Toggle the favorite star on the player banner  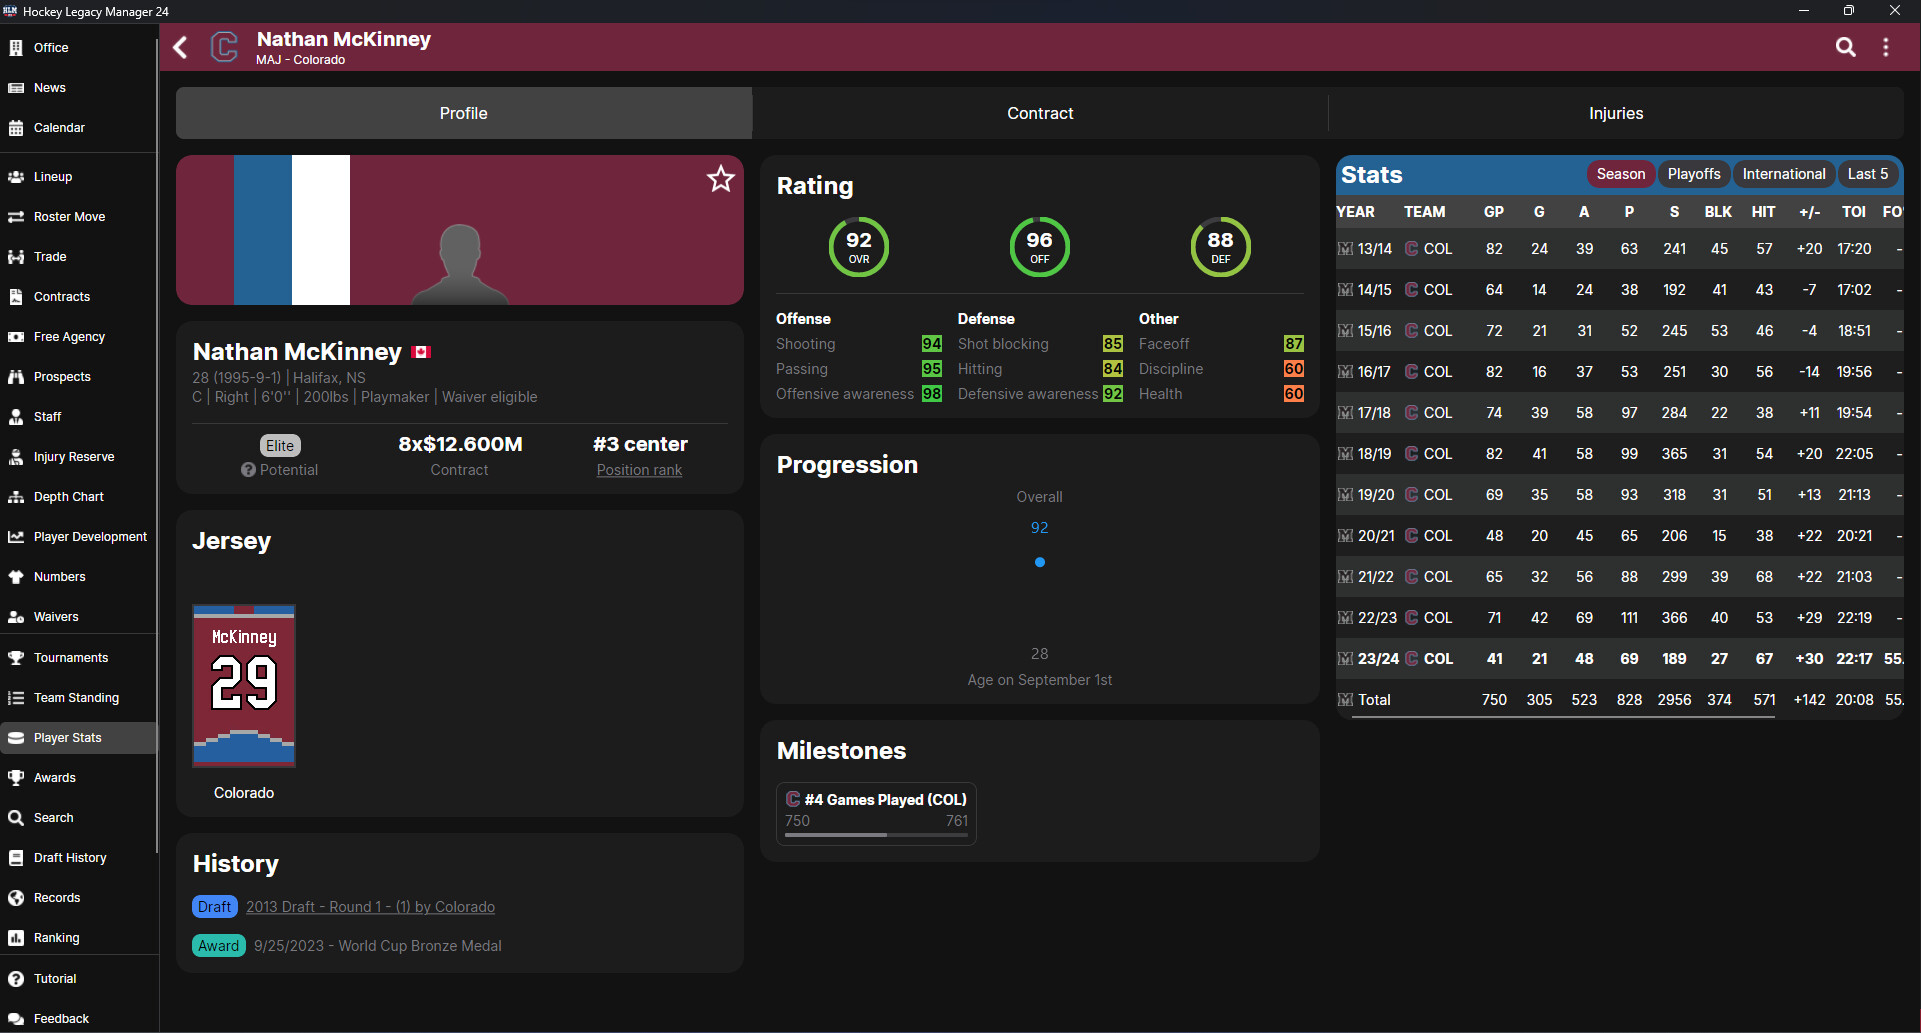[x=721, y=179]
